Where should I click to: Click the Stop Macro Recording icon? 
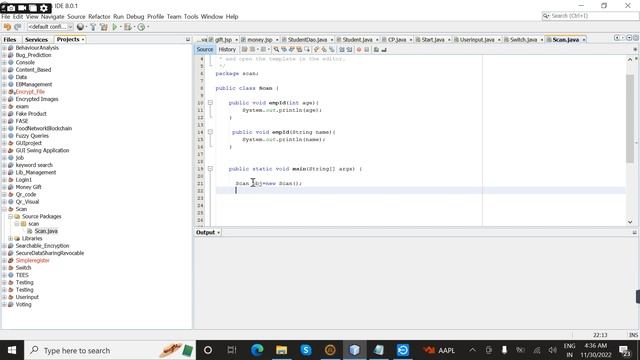coord(367,49)
